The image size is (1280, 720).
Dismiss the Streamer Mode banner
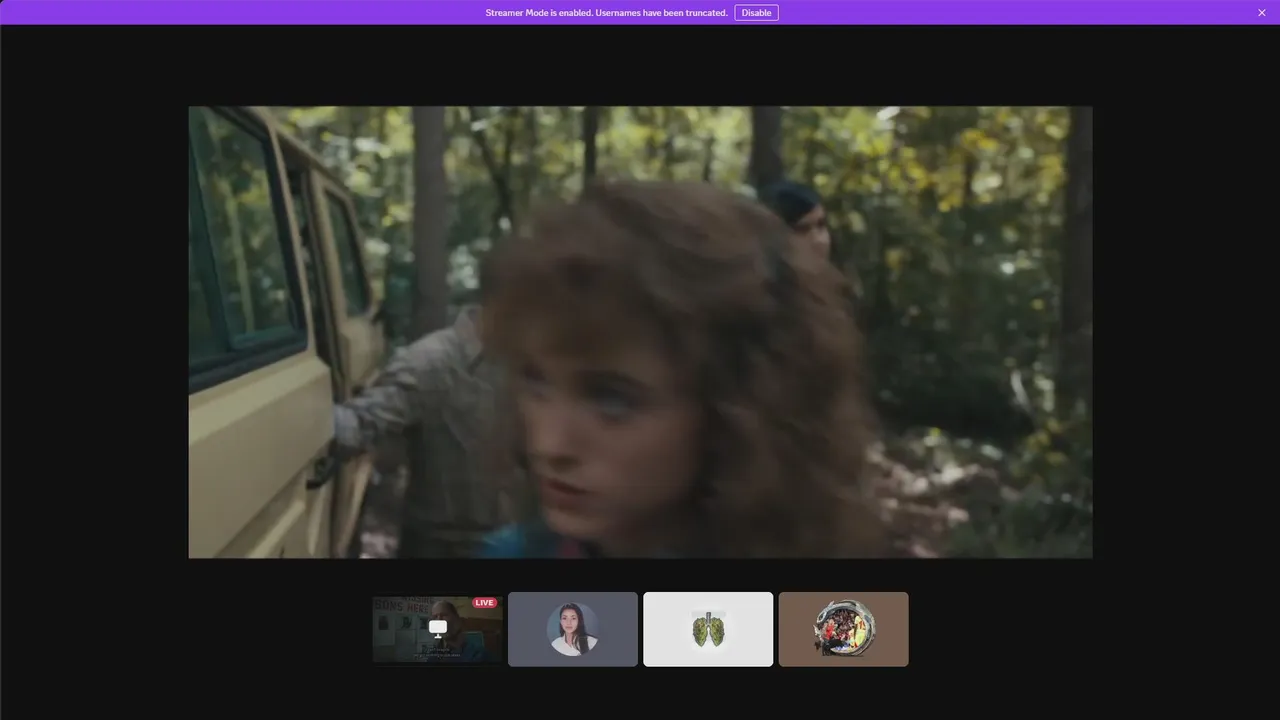[x=1262, y=13]
